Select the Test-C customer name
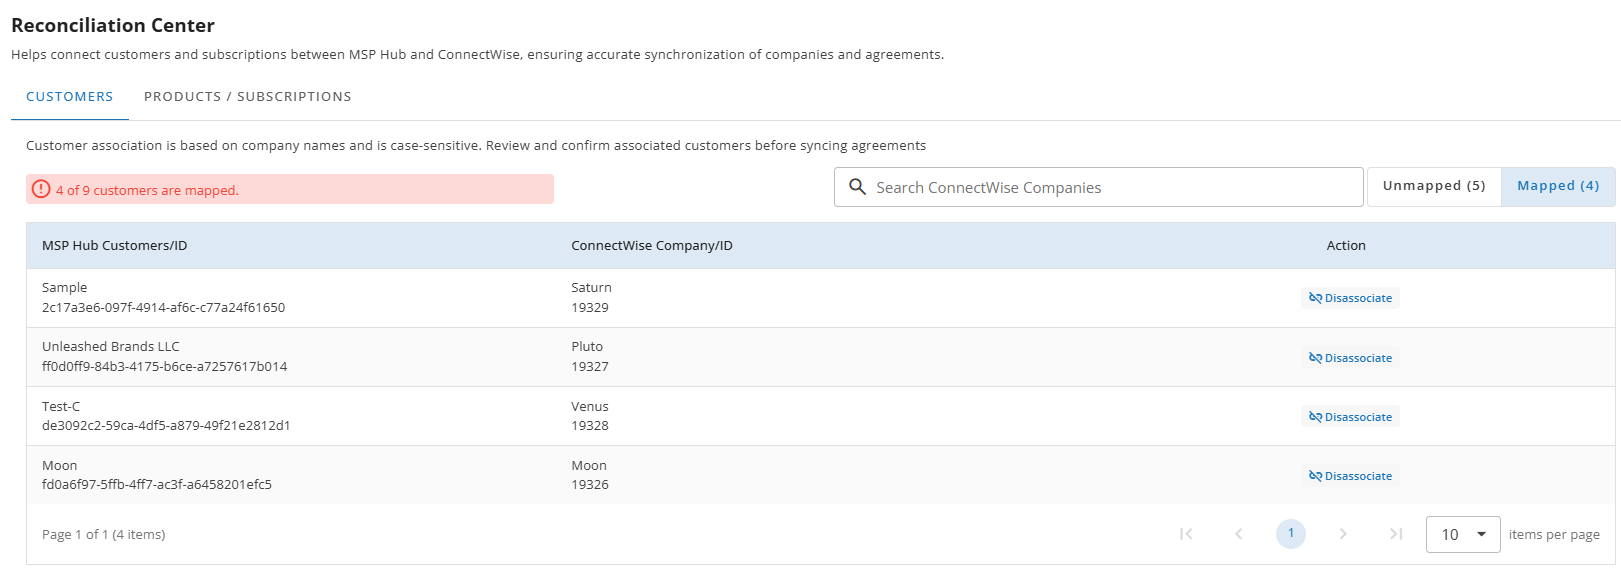The width and height of the screenshot is (1621, 572). click(61, 406)
